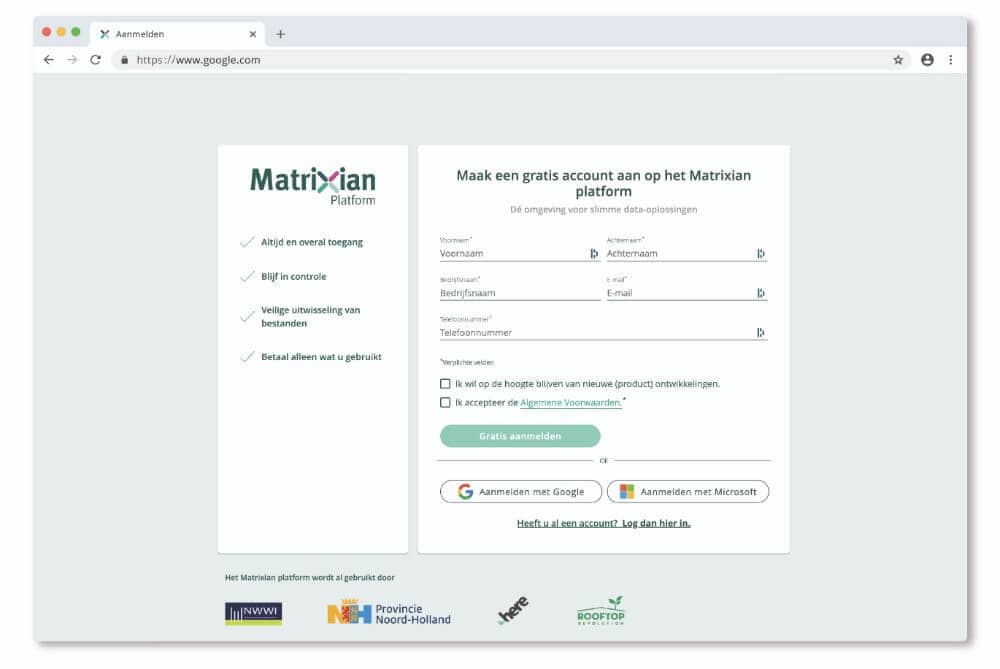Click into the Bedrijfsnaam input field
The height and width of the screenshot is (669, 1000).
coord(520,293)
